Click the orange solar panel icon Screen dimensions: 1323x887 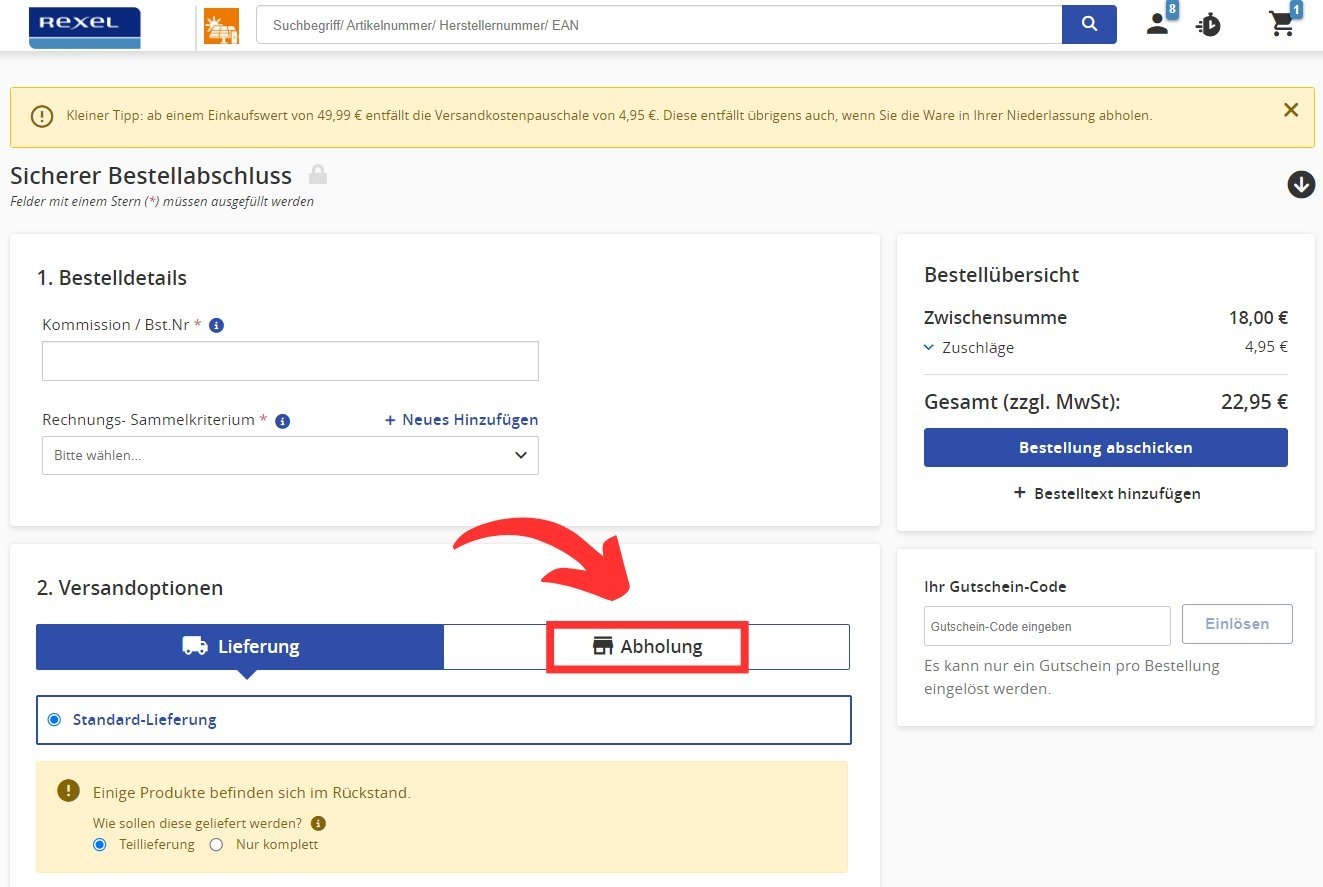tap(221, 27)
